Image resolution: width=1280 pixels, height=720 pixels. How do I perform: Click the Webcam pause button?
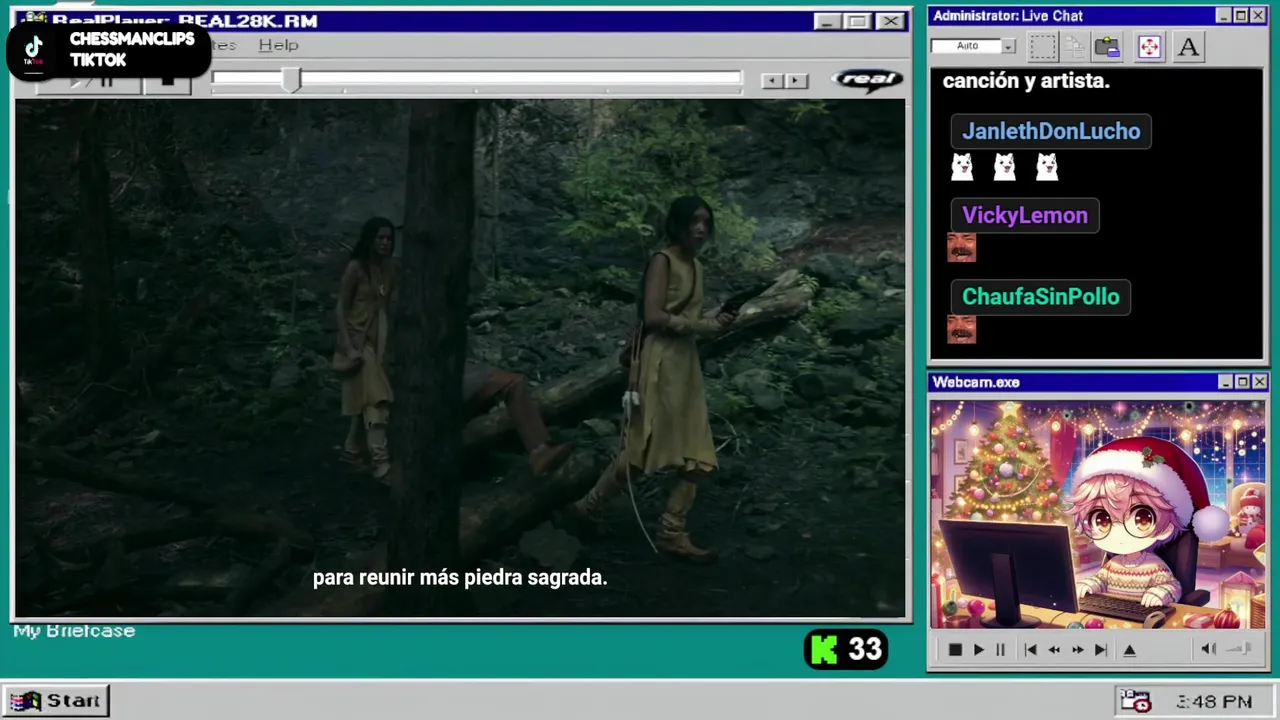(1000, 650)
